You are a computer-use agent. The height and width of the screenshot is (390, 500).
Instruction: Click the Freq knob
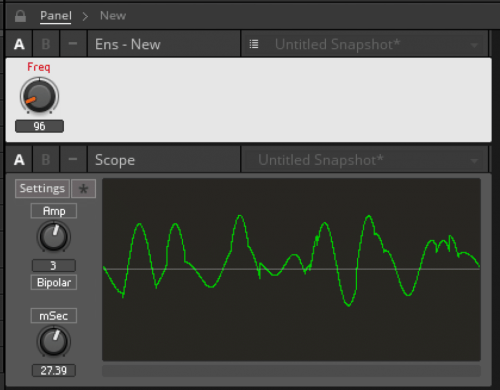coord(39,96)
